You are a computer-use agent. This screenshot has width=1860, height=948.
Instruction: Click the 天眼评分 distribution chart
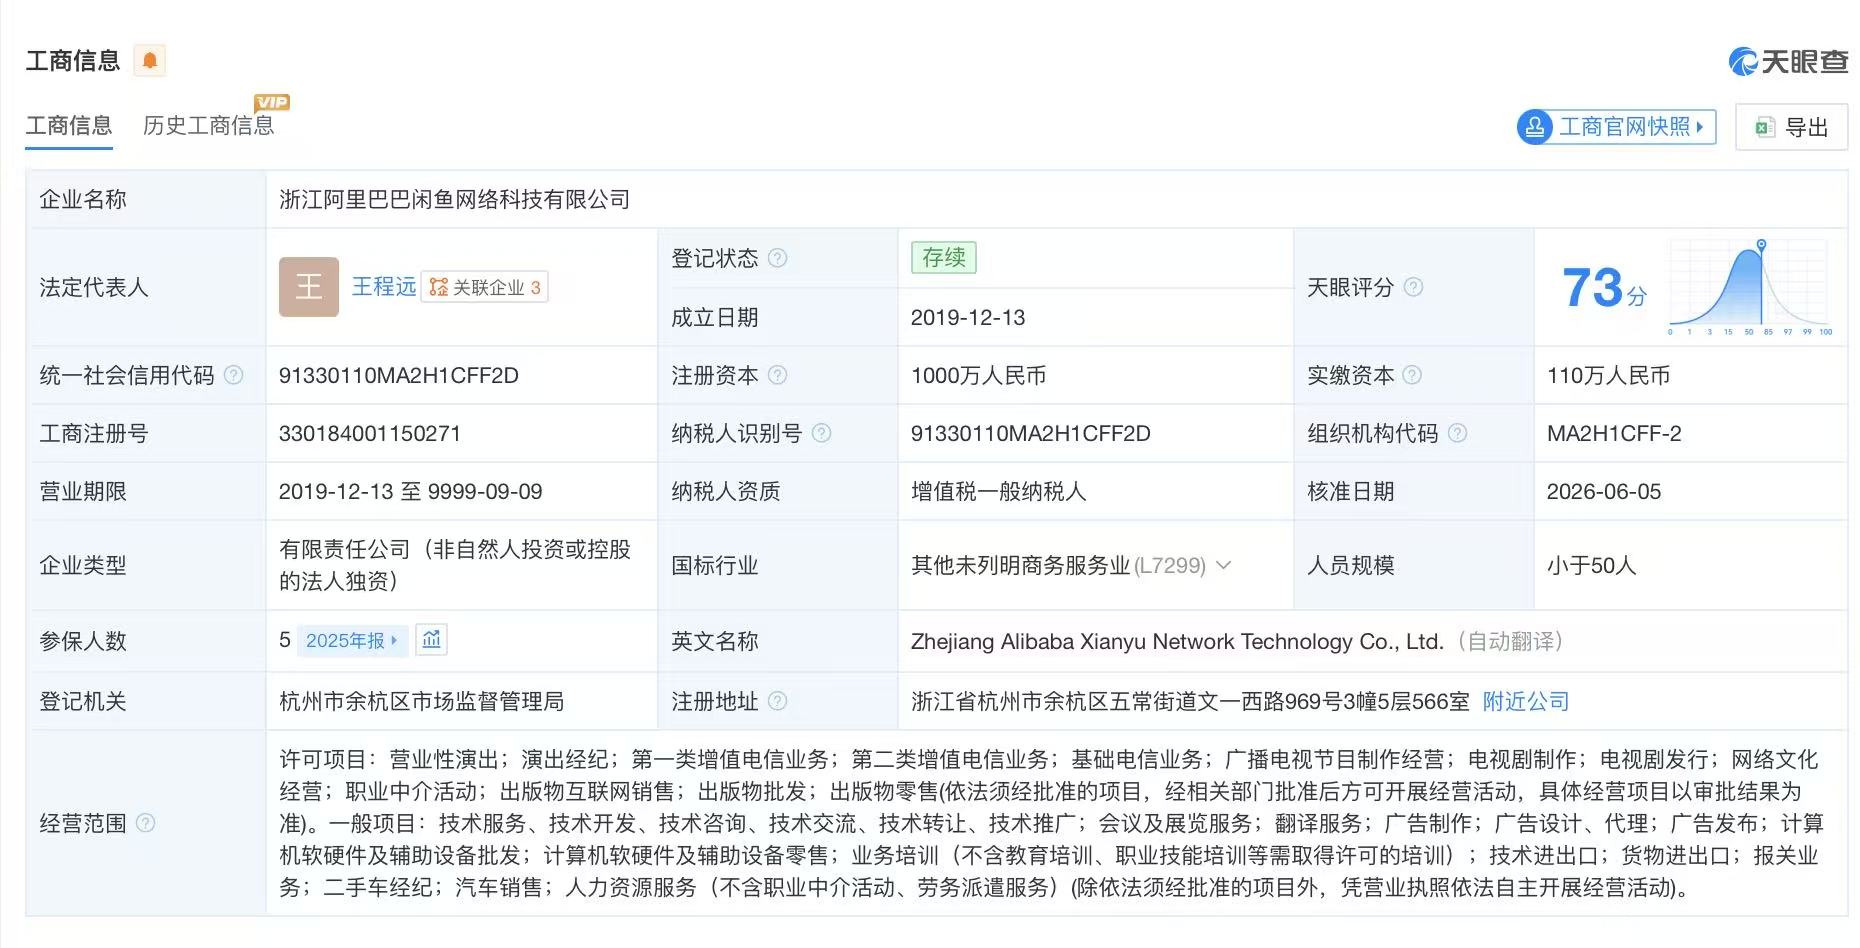pos(1748,288)
